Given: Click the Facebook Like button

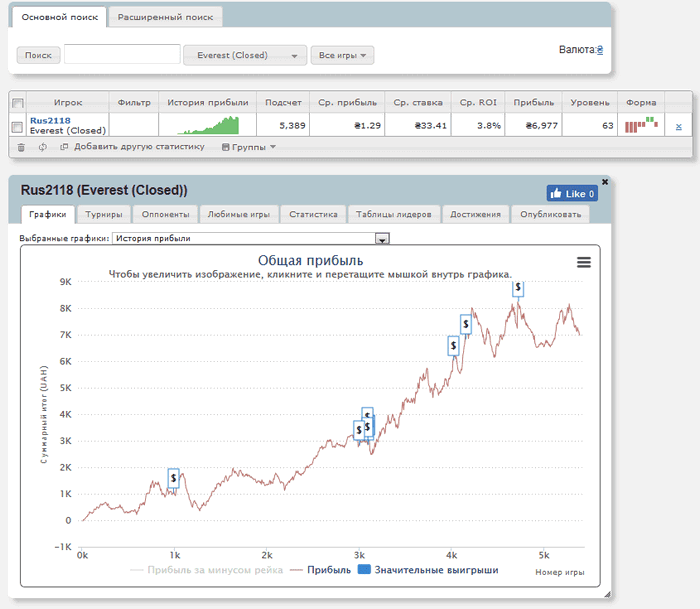Looking at the screenshot, I should coord(571,193).
